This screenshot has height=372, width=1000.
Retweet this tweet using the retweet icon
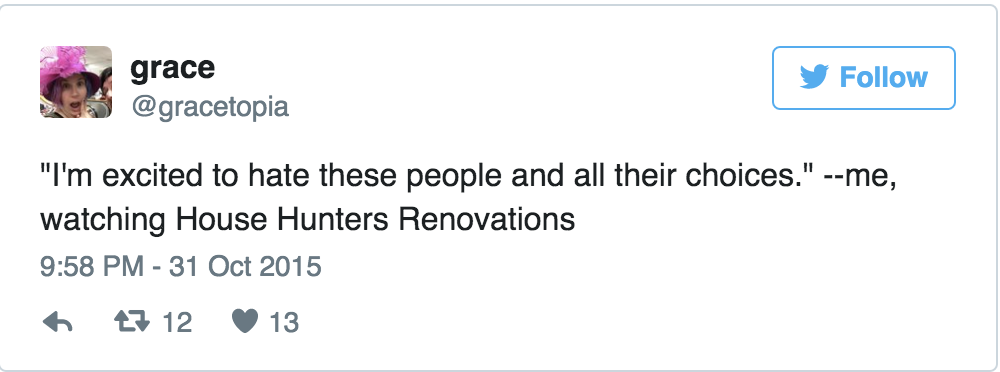pos(132,322)
